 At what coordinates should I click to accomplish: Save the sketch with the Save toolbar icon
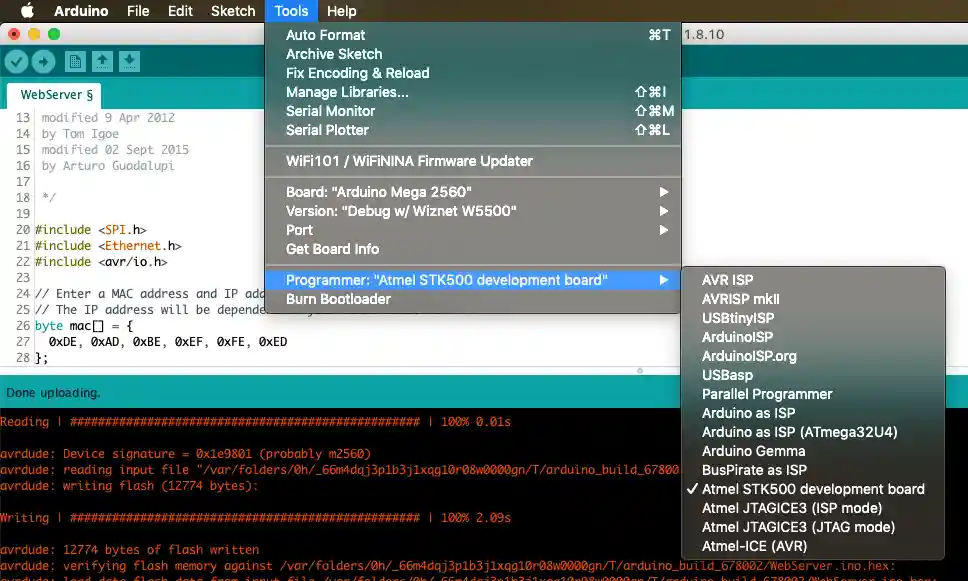129,61
